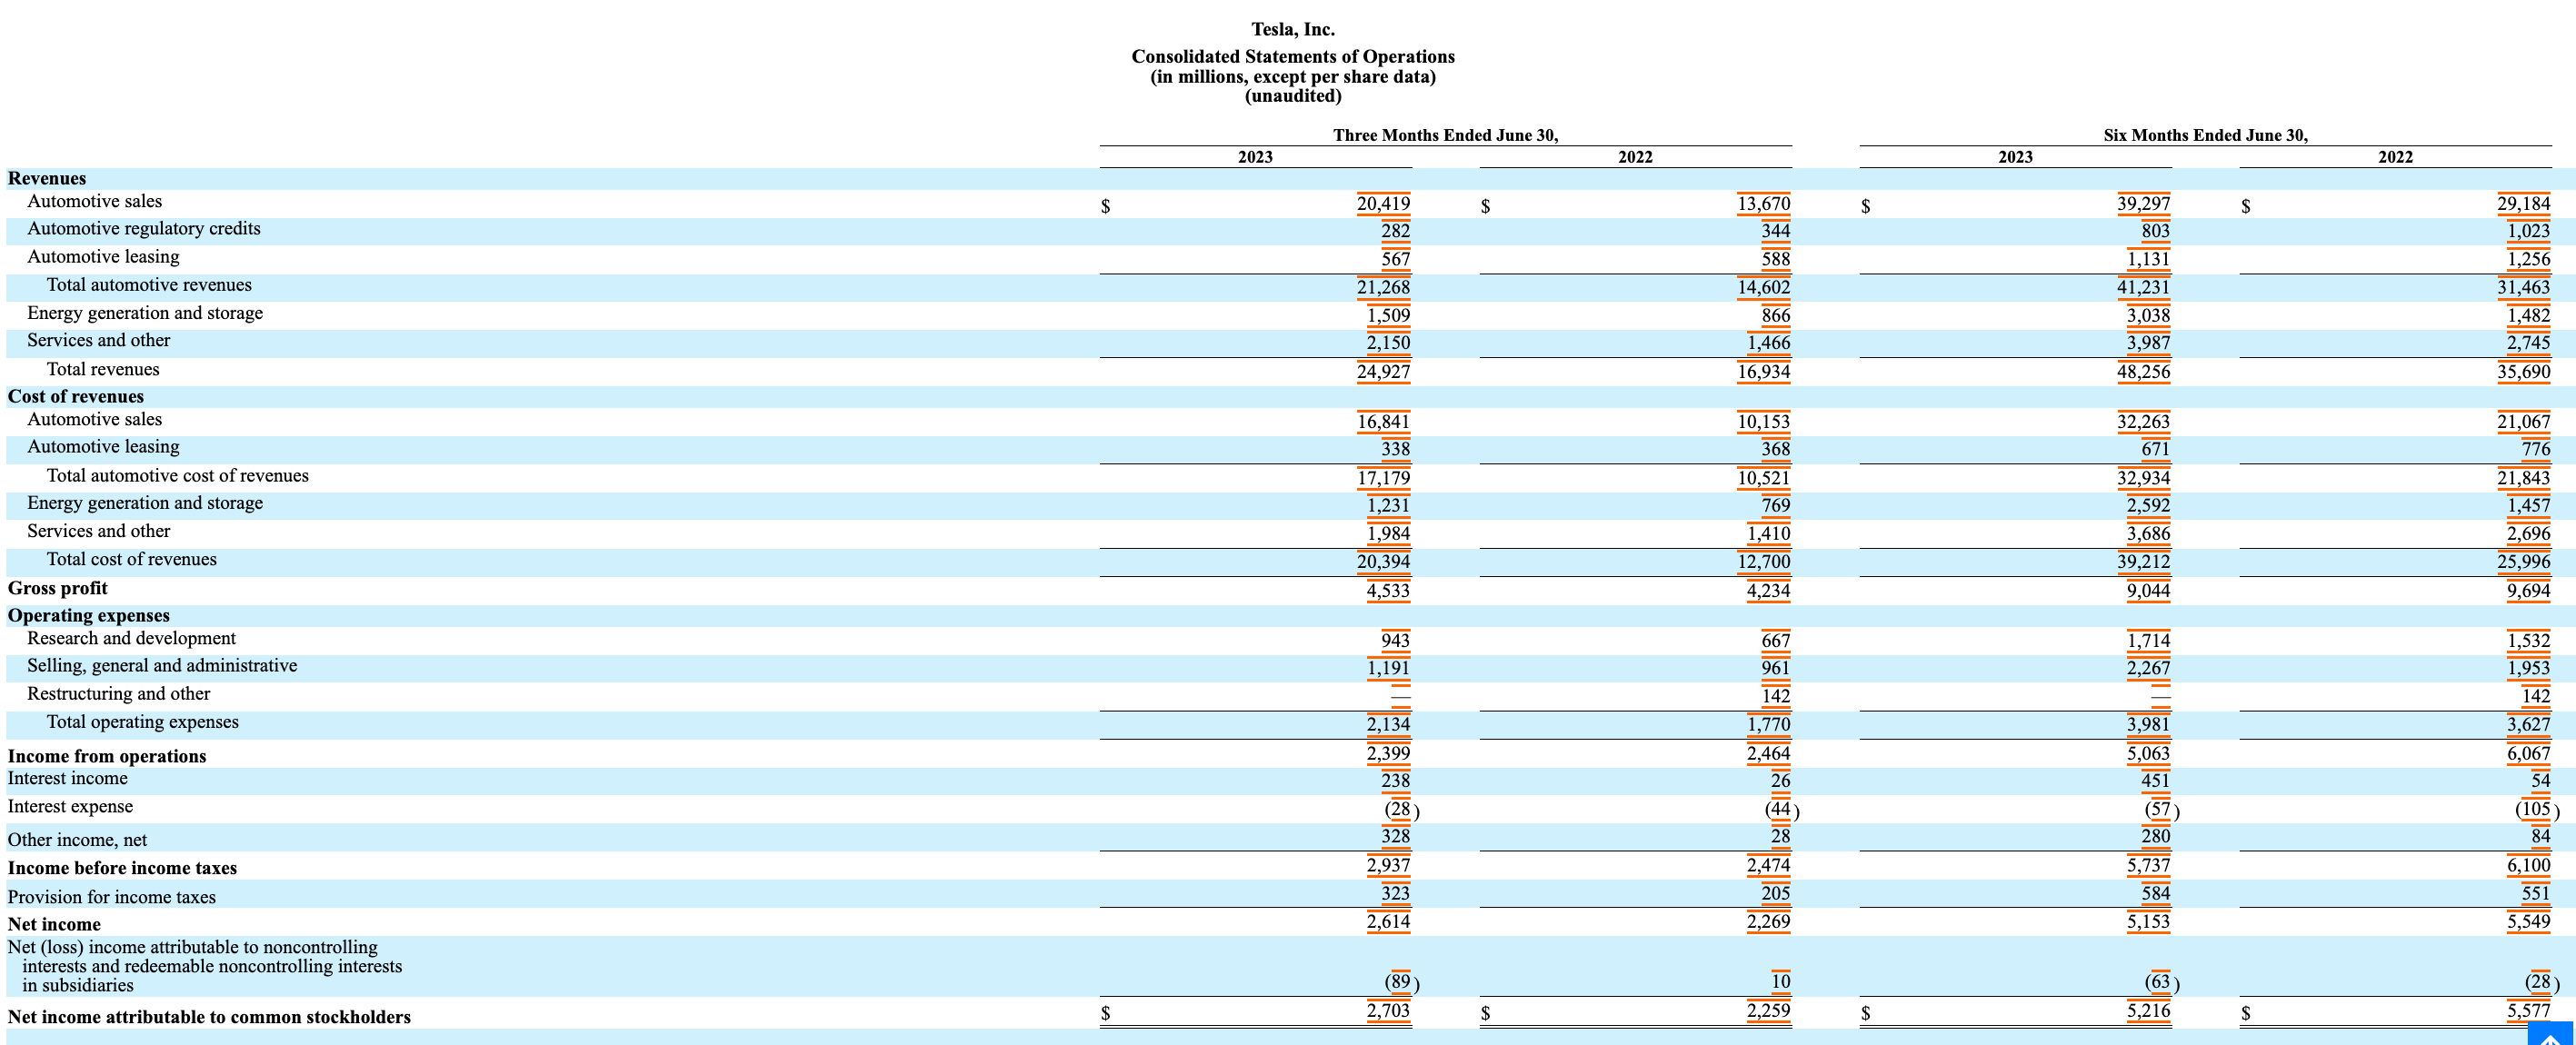Select total revenues value 24,927
Screen dimensions: 2576x1045
[1384, 372]
